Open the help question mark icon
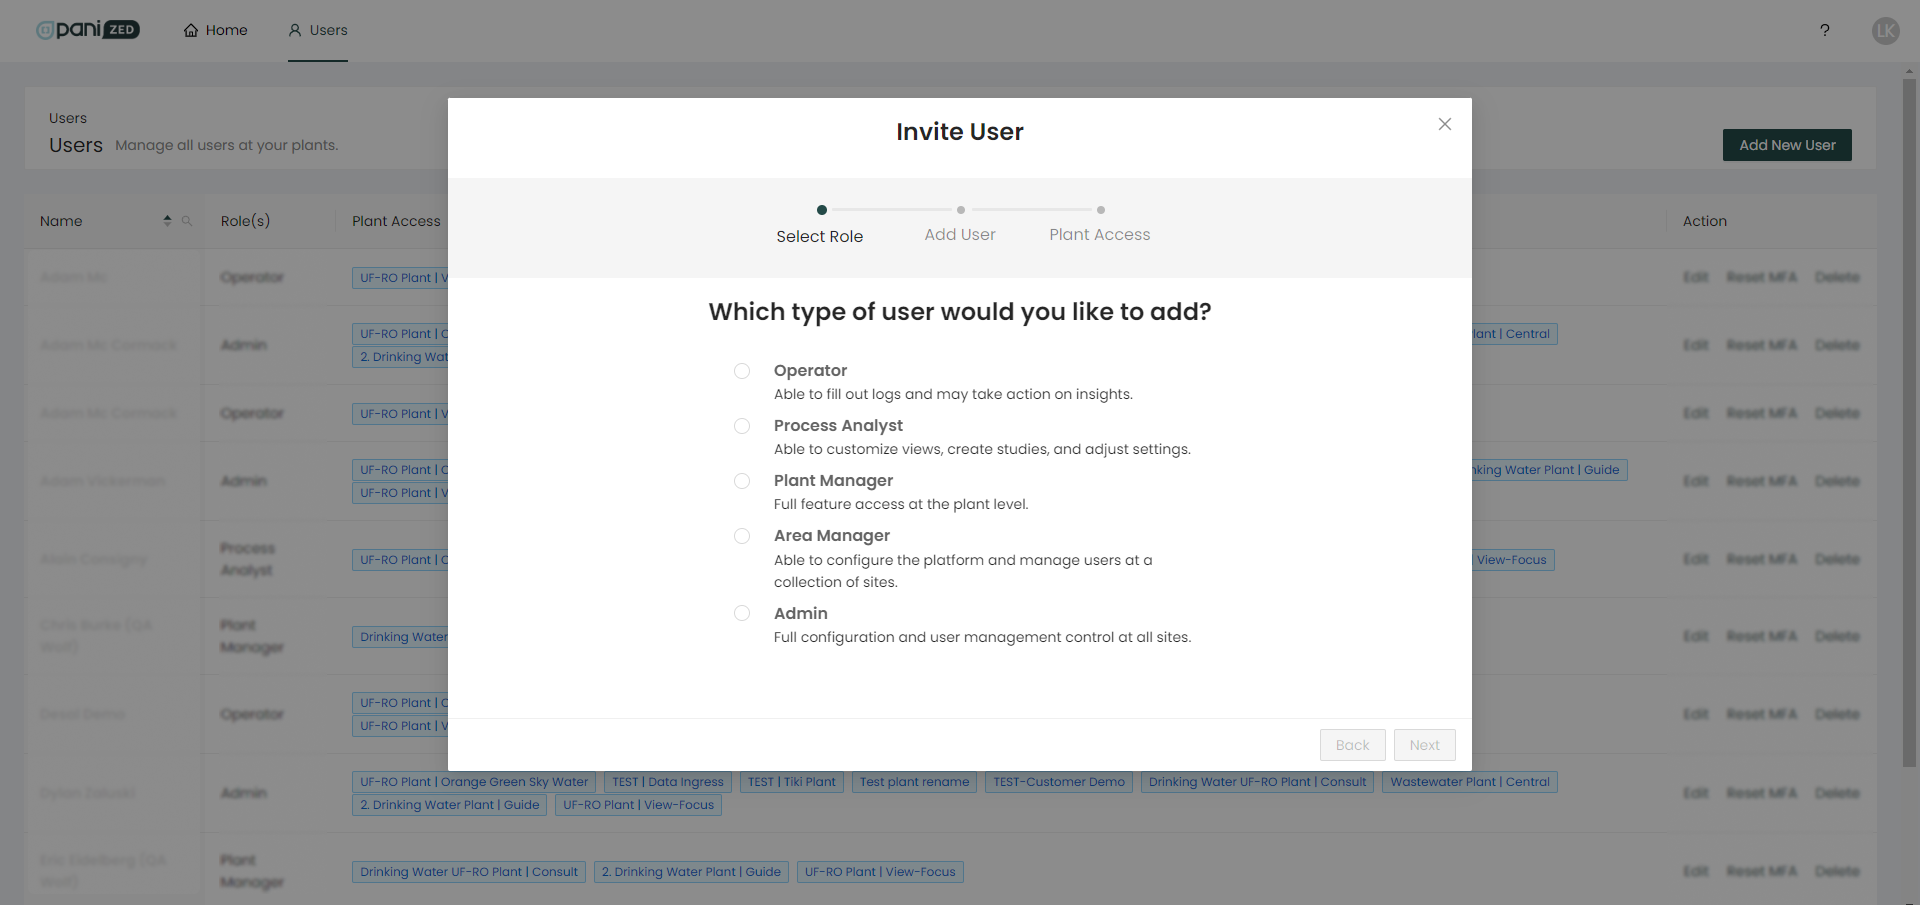Viewport: 1920px width, 905px height. pos(1825,30)
